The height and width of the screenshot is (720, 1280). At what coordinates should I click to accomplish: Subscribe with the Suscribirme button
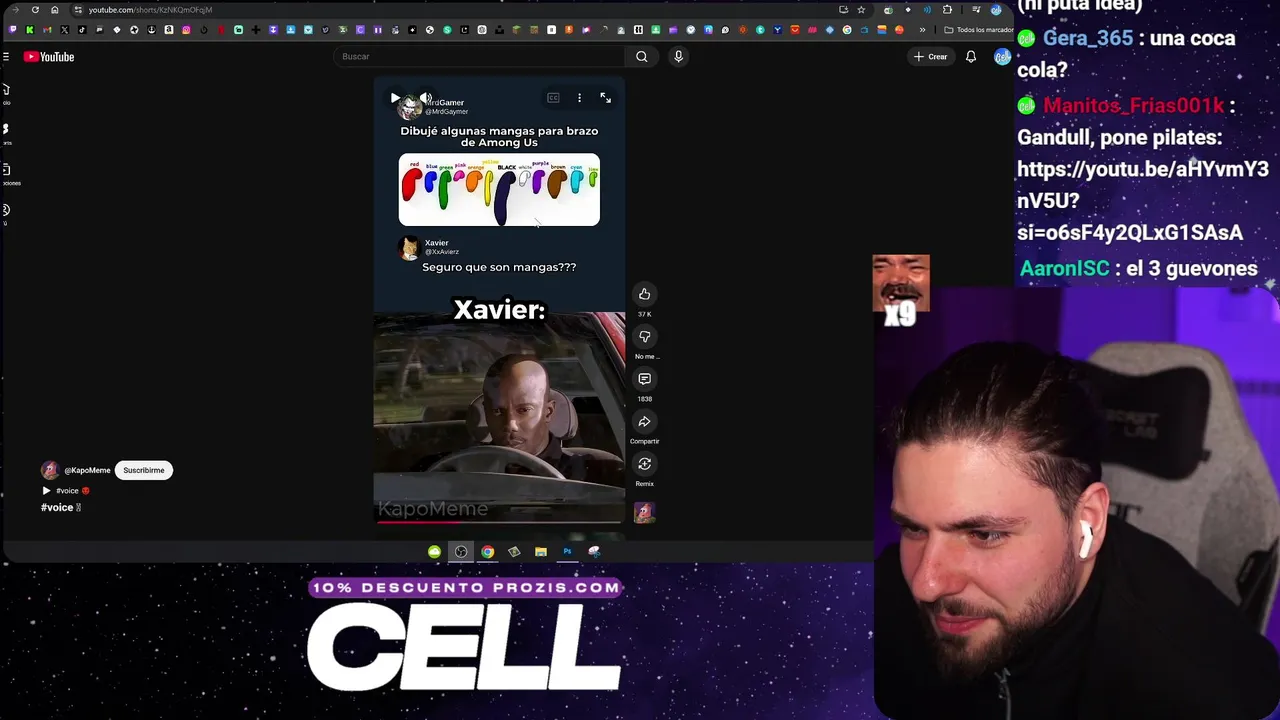click(144, 470)
